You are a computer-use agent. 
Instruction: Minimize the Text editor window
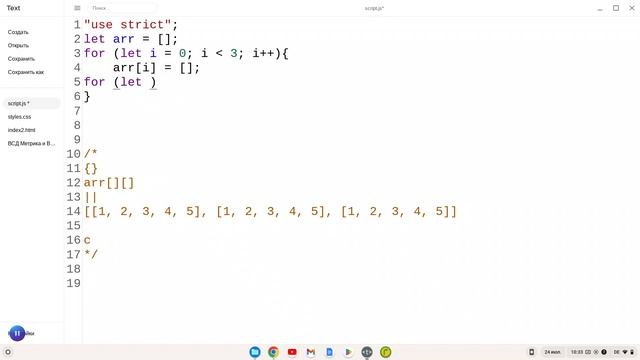[x=600, y=8]
